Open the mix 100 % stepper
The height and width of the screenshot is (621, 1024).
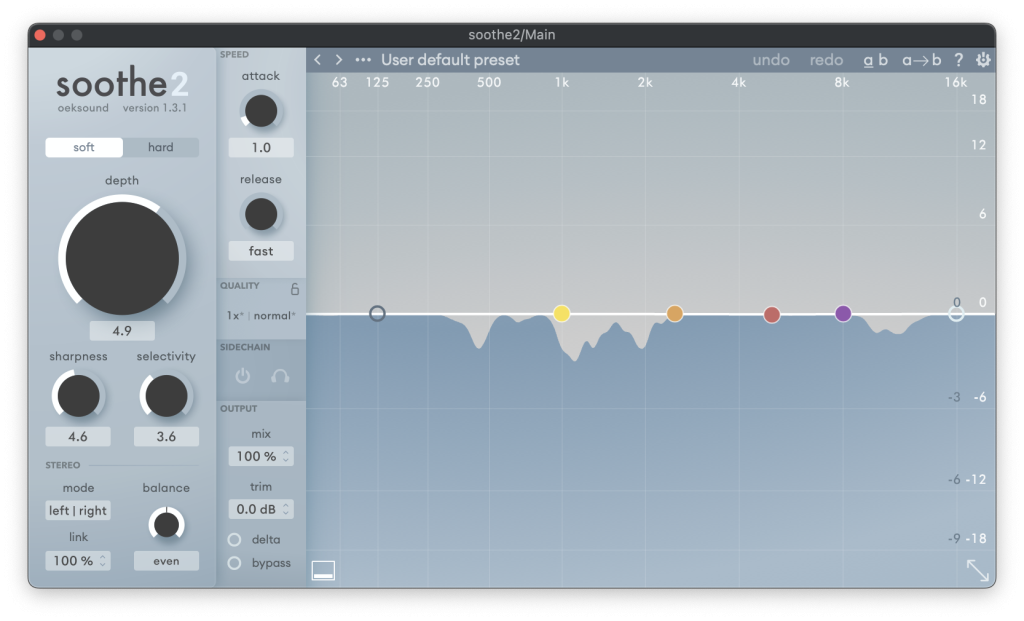click(x=261, y=456)
